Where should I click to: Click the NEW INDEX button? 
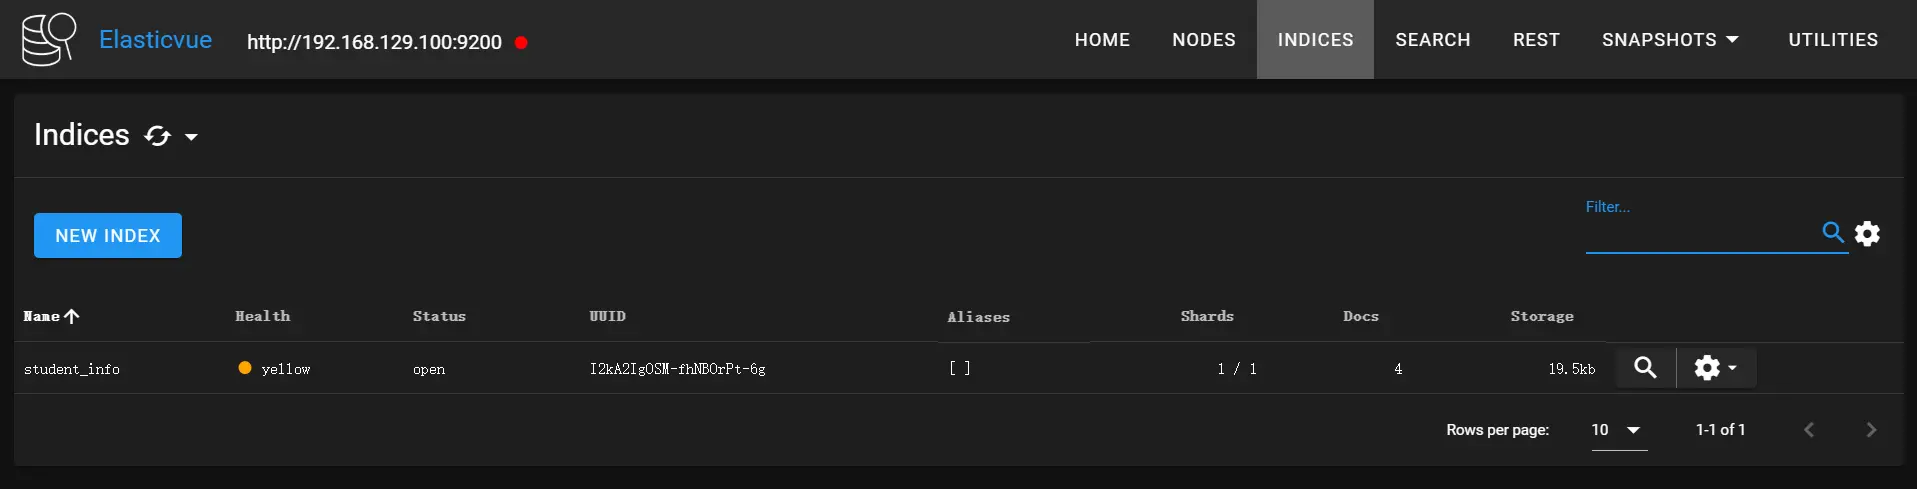click(x=108, y=236)
